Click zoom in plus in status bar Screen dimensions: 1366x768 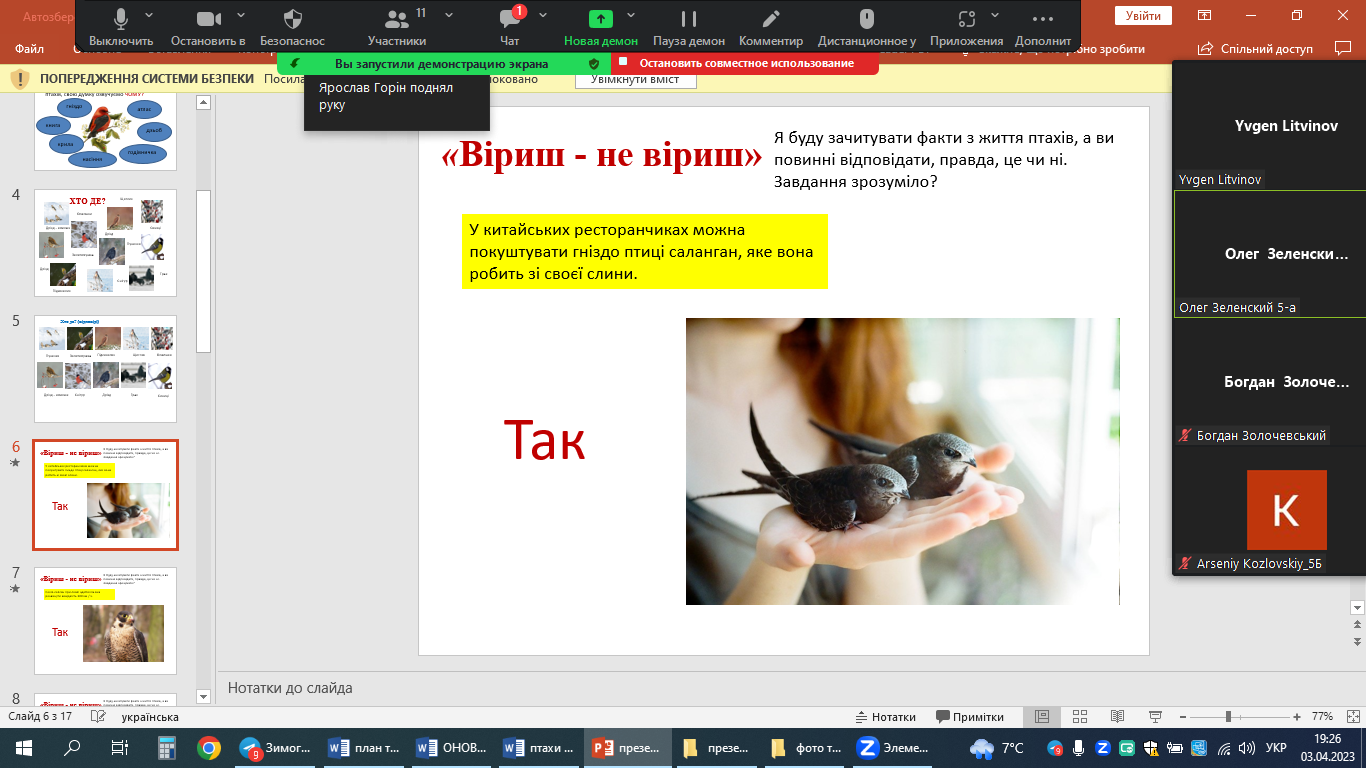pyautogui.click(x=1297, y=717)
